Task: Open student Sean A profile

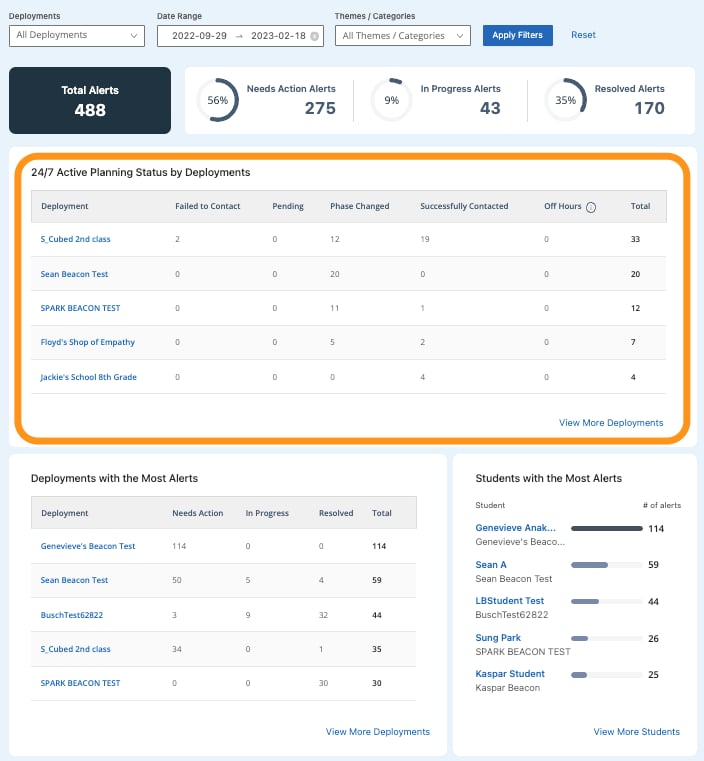Action: point(491,564)
